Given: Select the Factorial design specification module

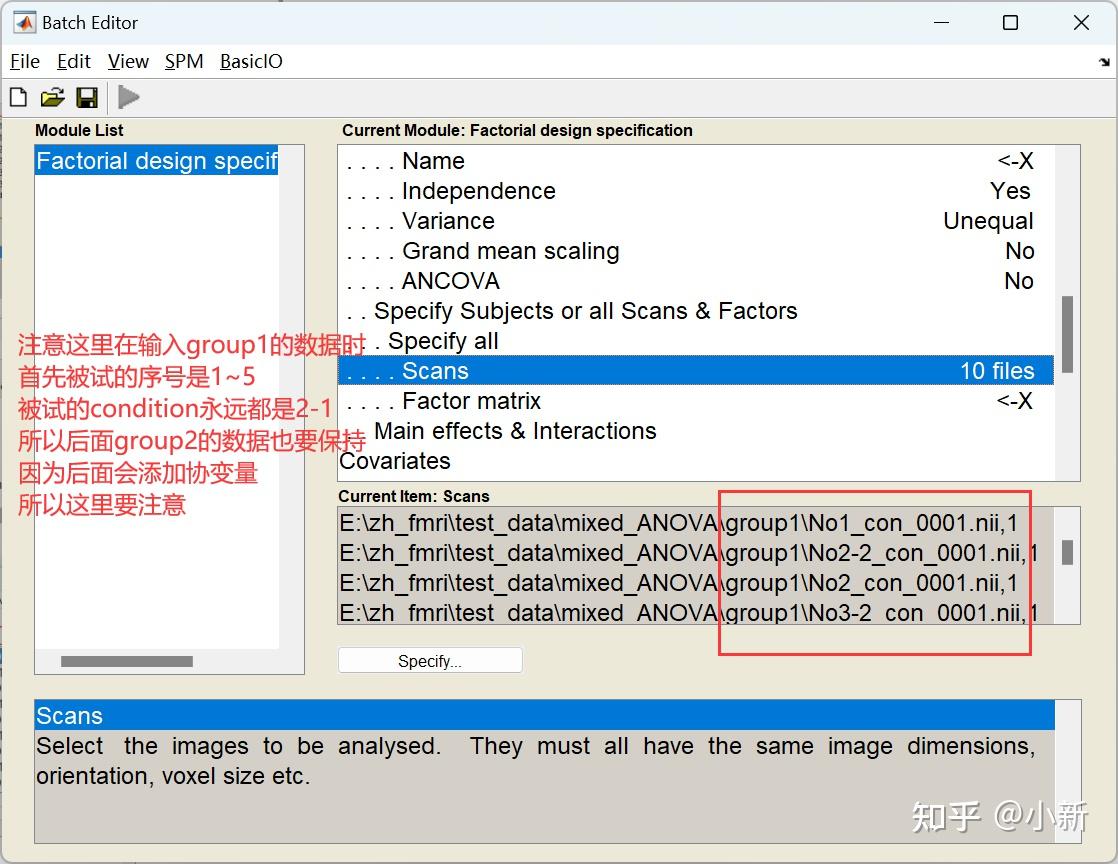Looking at the screenshot, I should tap(157, 160).
